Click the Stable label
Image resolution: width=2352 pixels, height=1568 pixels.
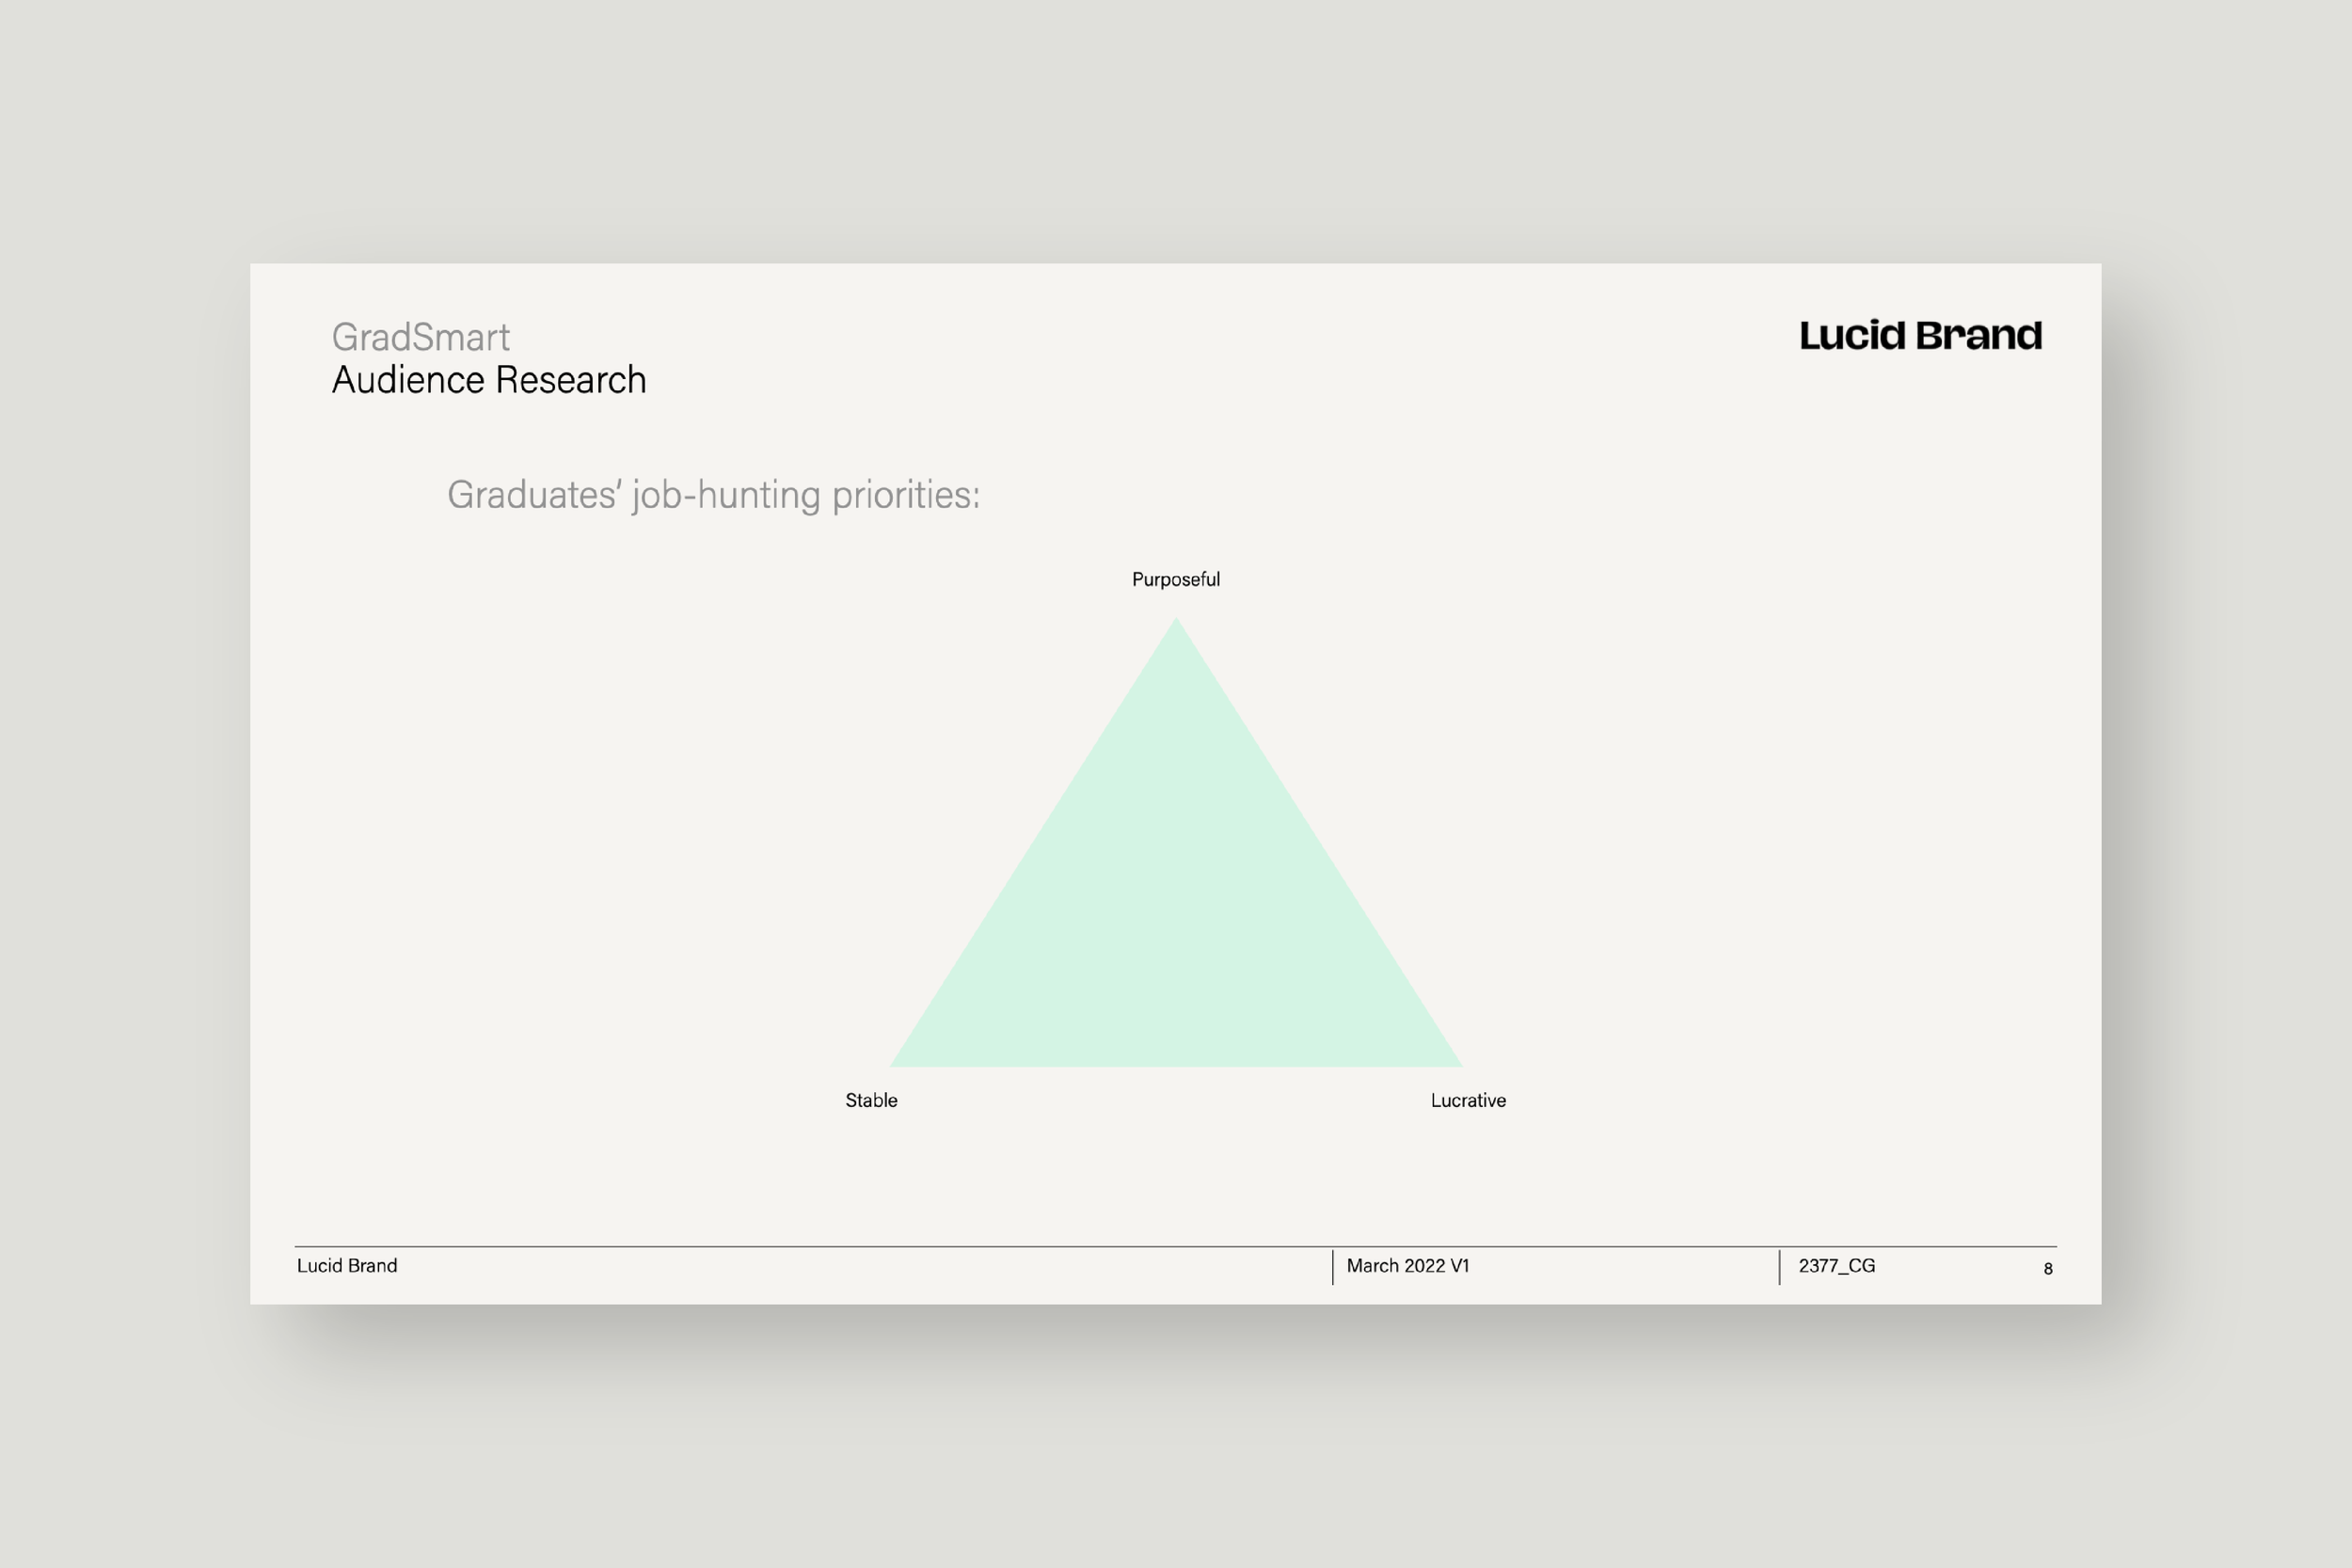pos(871,1100)
